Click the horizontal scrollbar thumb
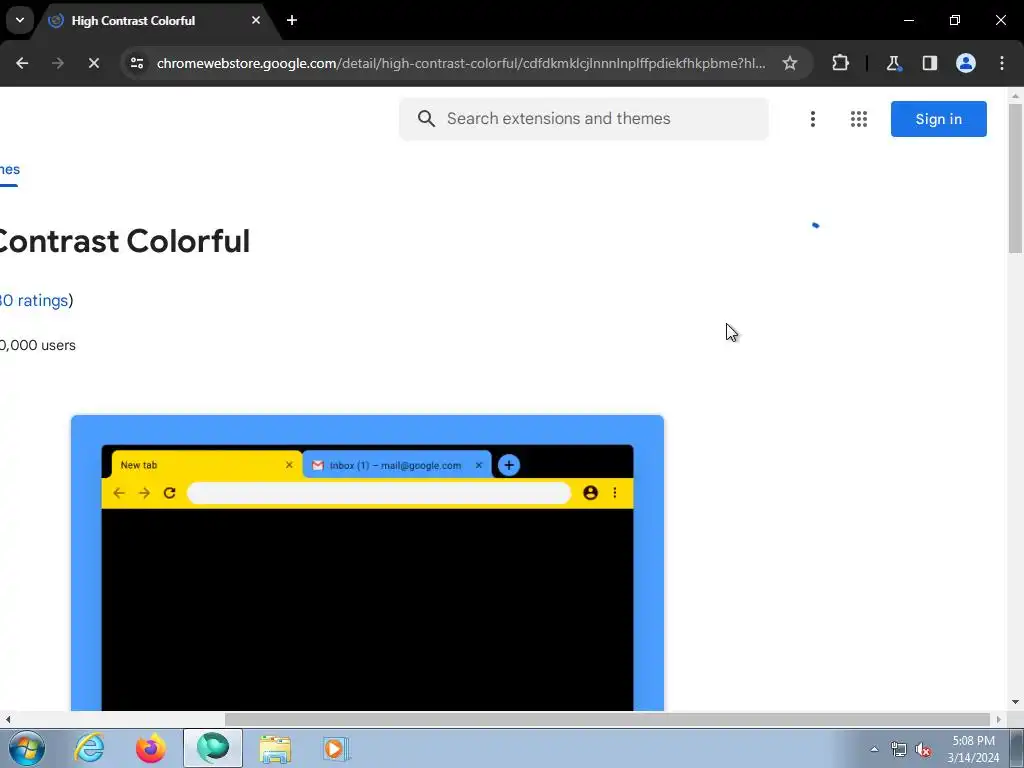1024x768 pixels. coord(607,719)
